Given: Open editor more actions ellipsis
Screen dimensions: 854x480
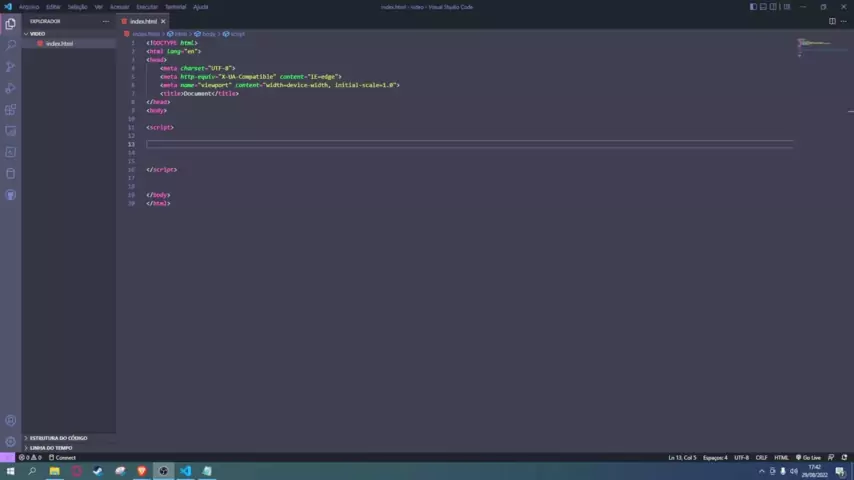Looking at the screenshot, I should (x=844, y=21).
